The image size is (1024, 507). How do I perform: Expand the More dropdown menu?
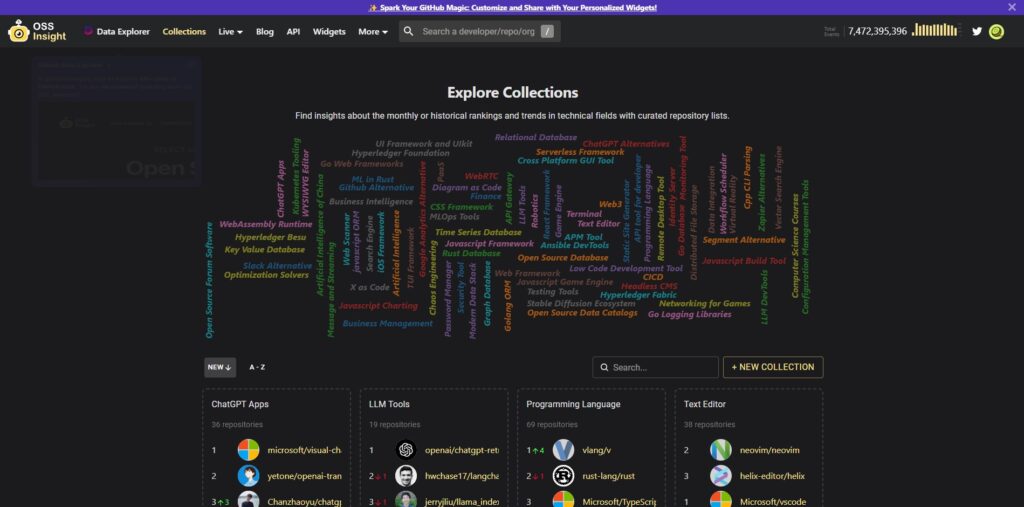pos(373,31)
